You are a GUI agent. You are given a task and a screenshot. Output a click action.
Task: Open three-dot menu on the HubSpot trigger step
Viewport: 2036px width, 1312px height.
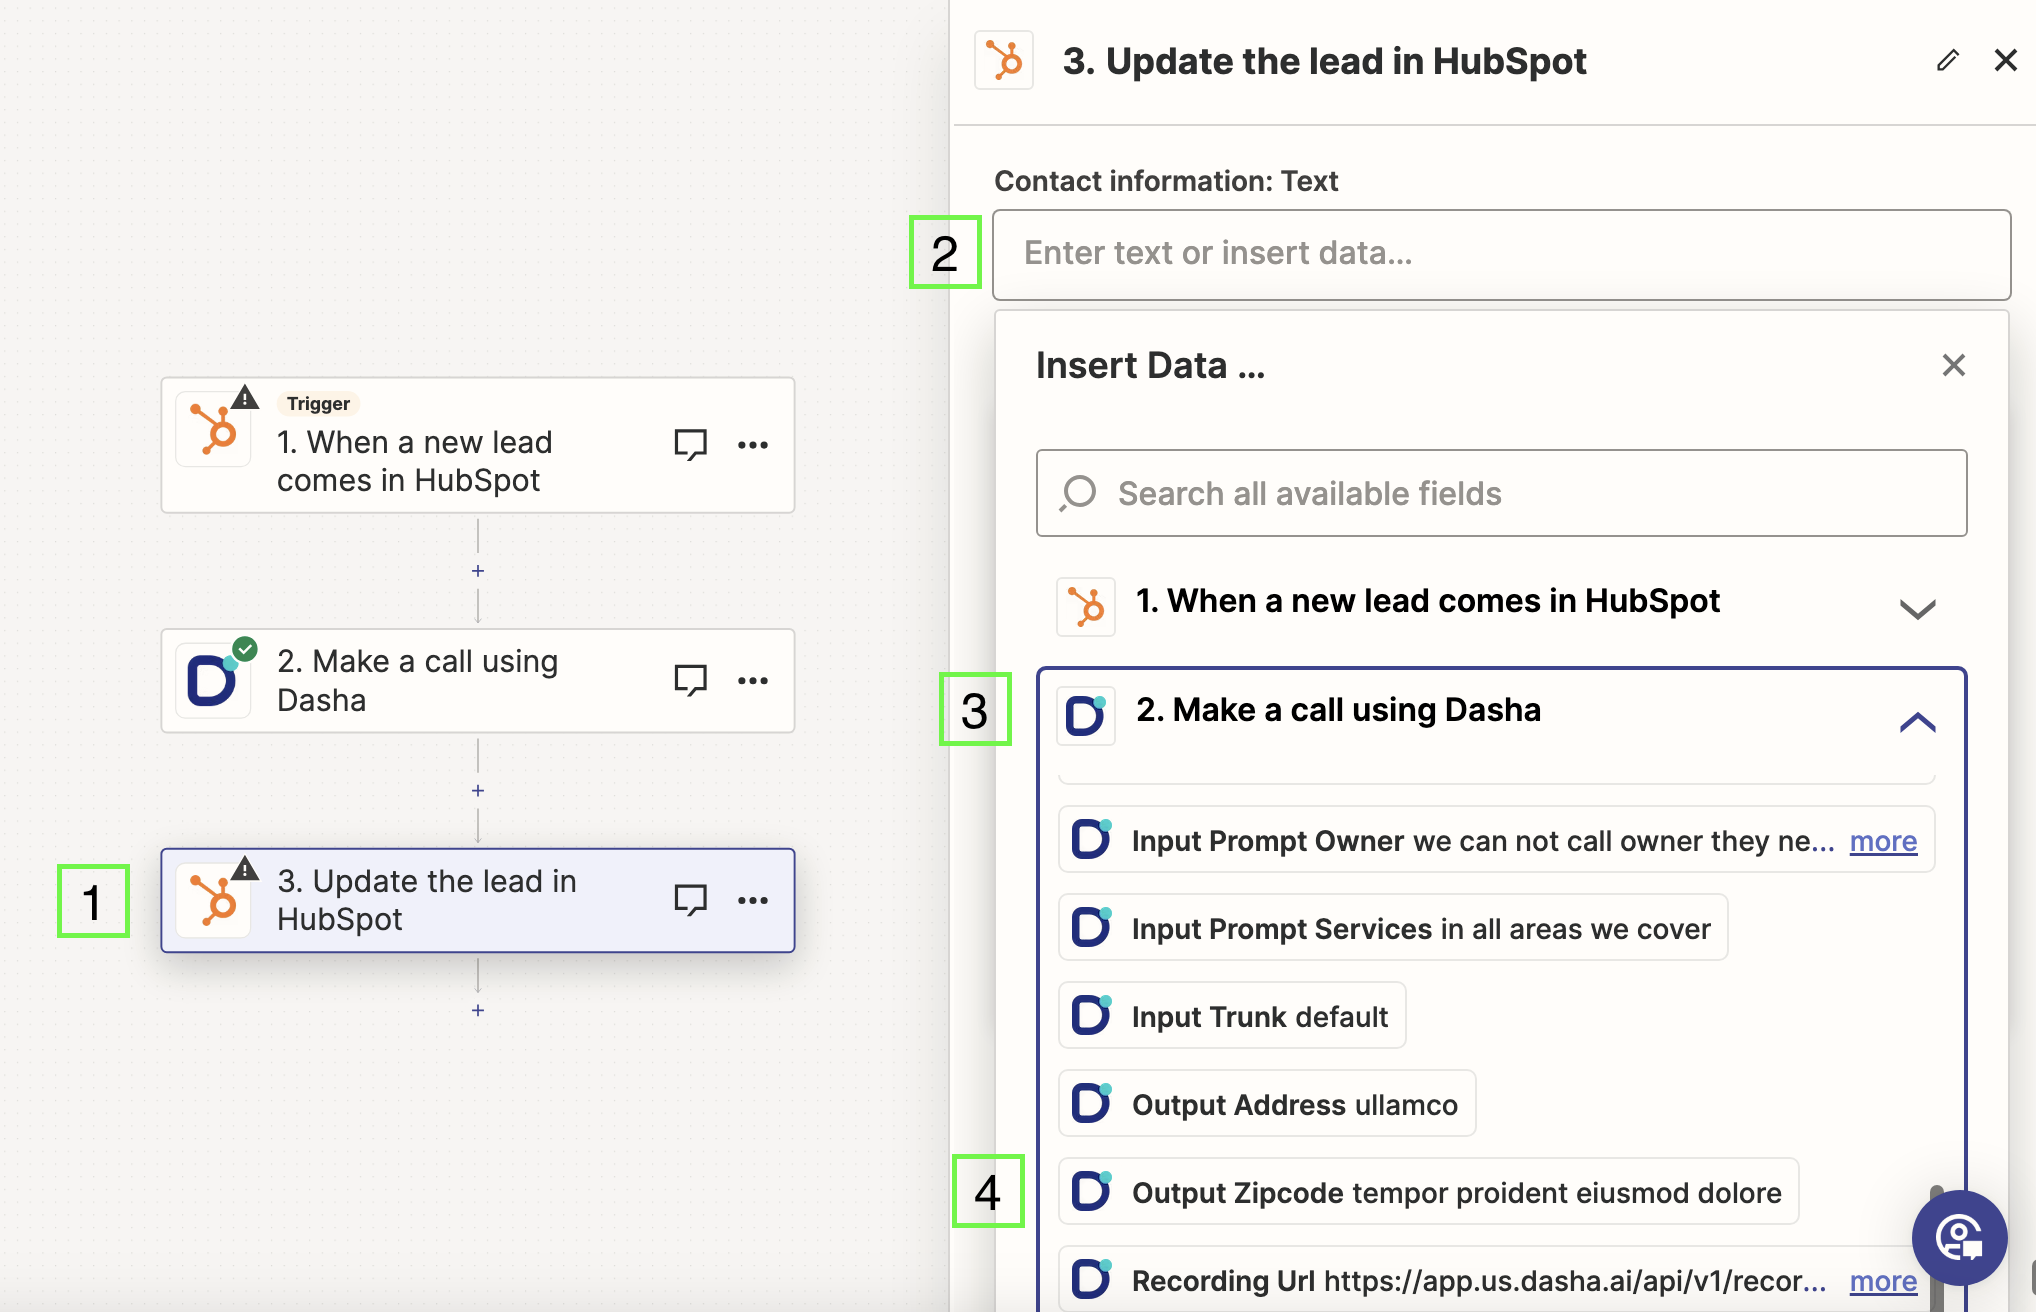(752, 445)
